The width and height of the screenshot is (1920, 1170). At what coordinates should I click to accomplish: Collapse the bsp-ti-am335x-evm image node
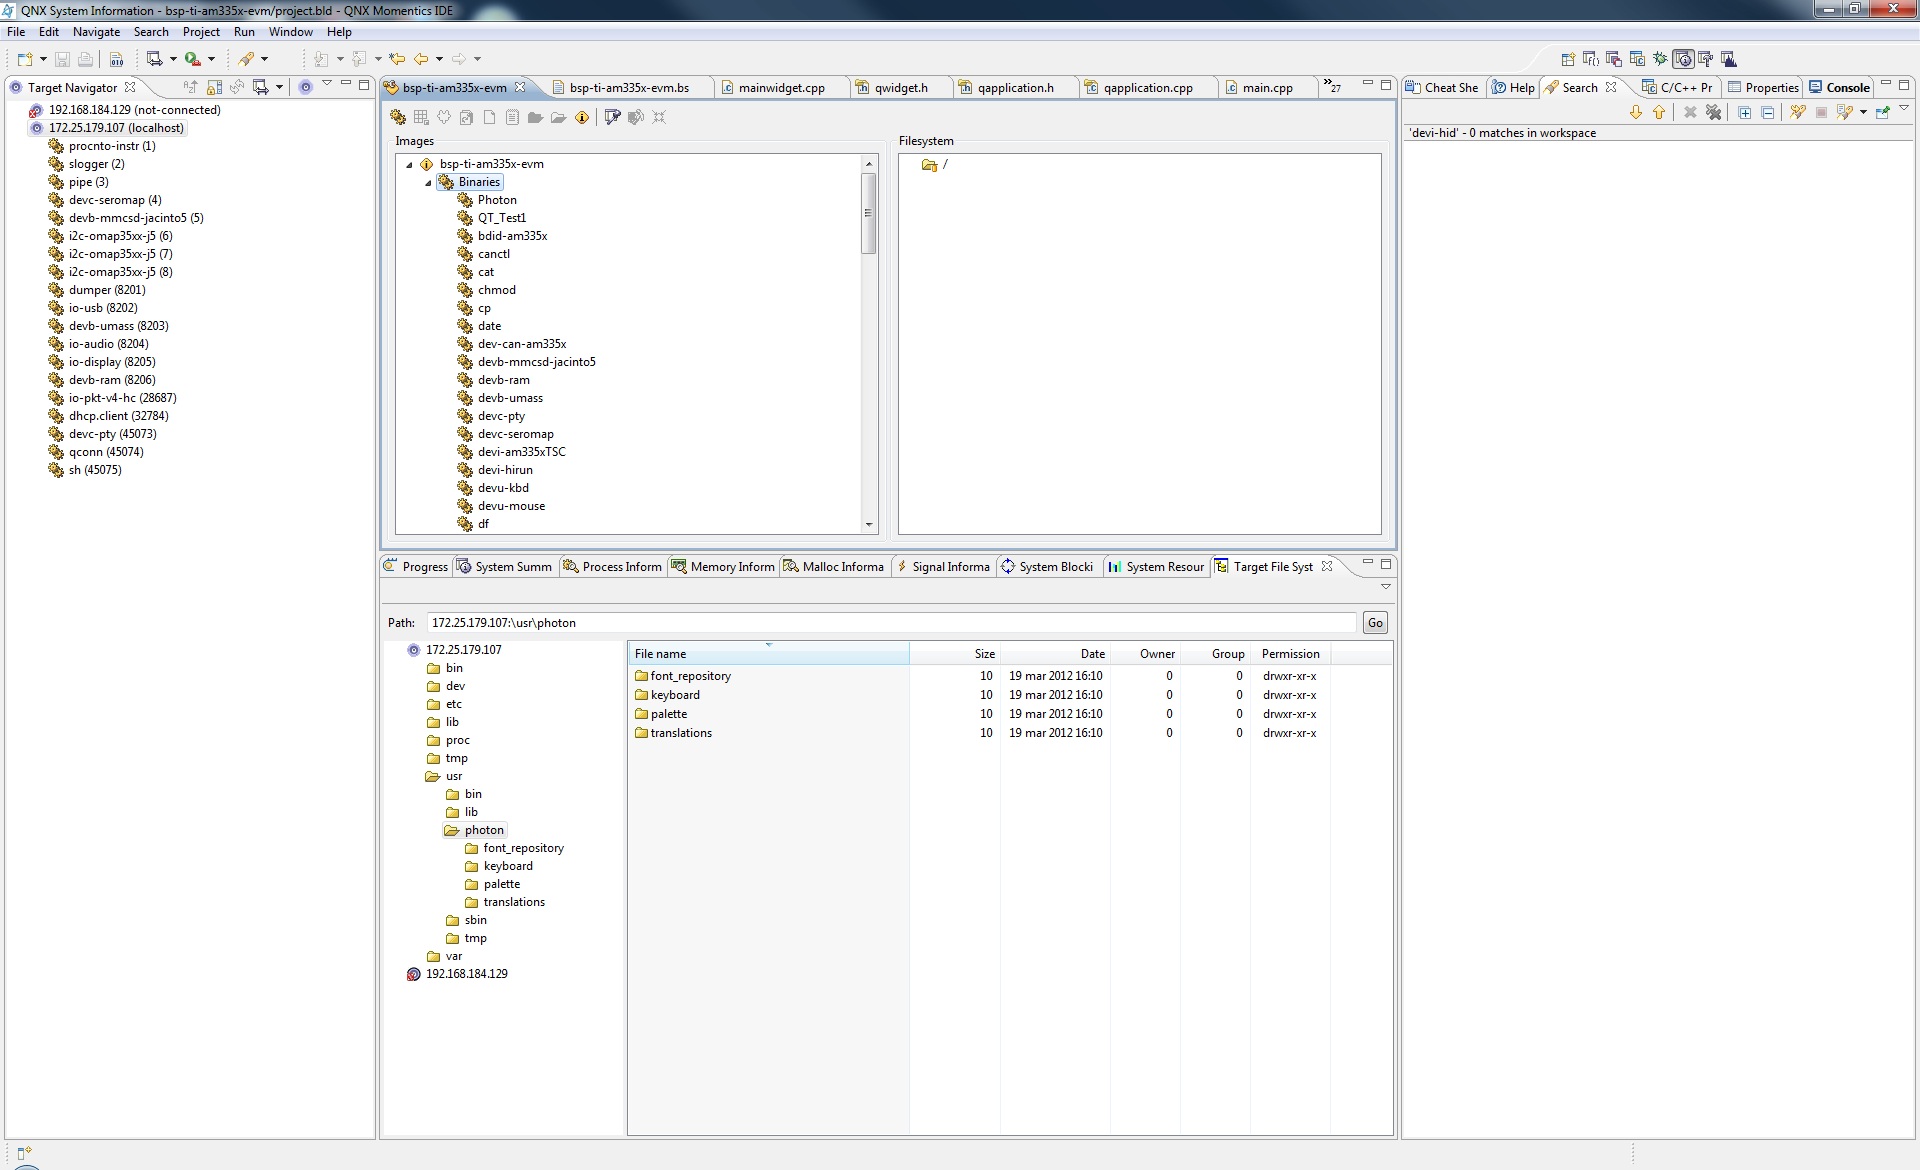tap(409, 165)
